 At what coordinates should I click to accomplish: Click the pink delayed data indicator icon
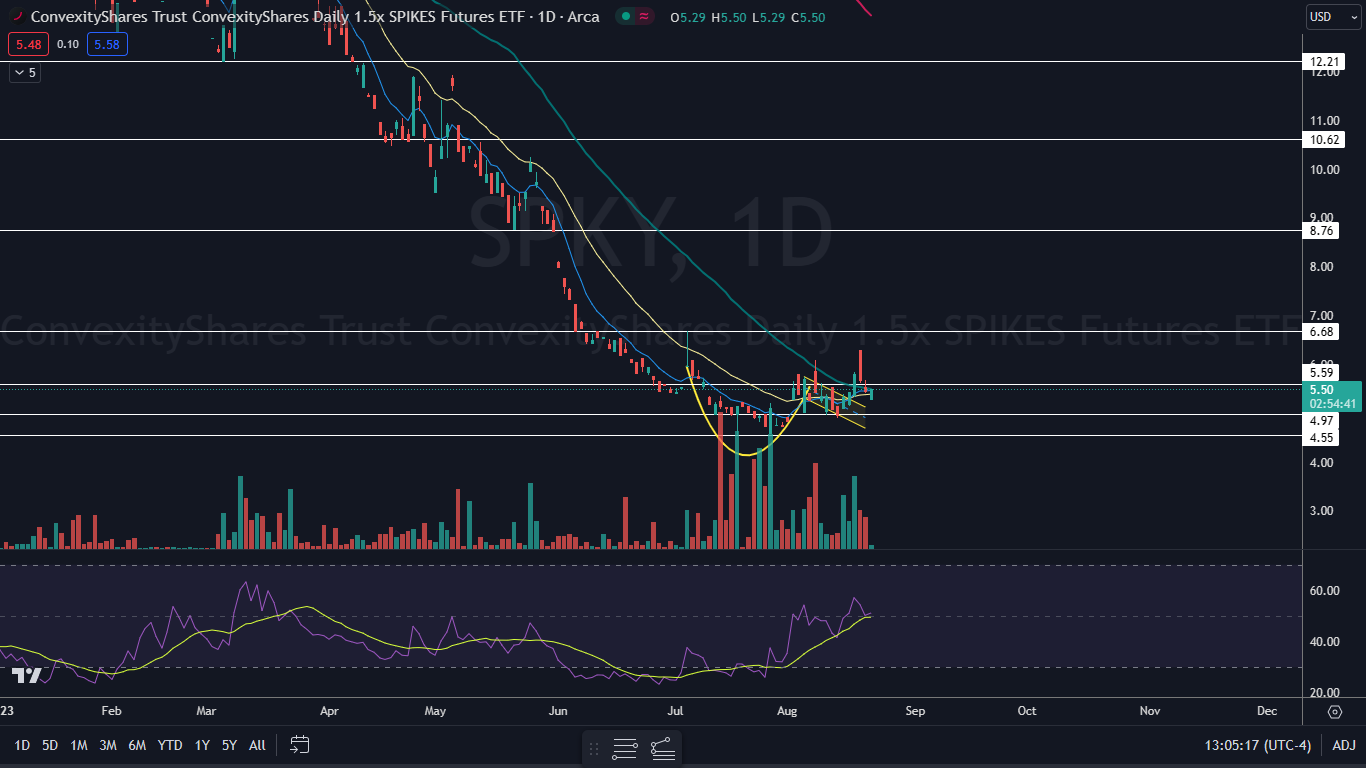[x=645, y=17]
